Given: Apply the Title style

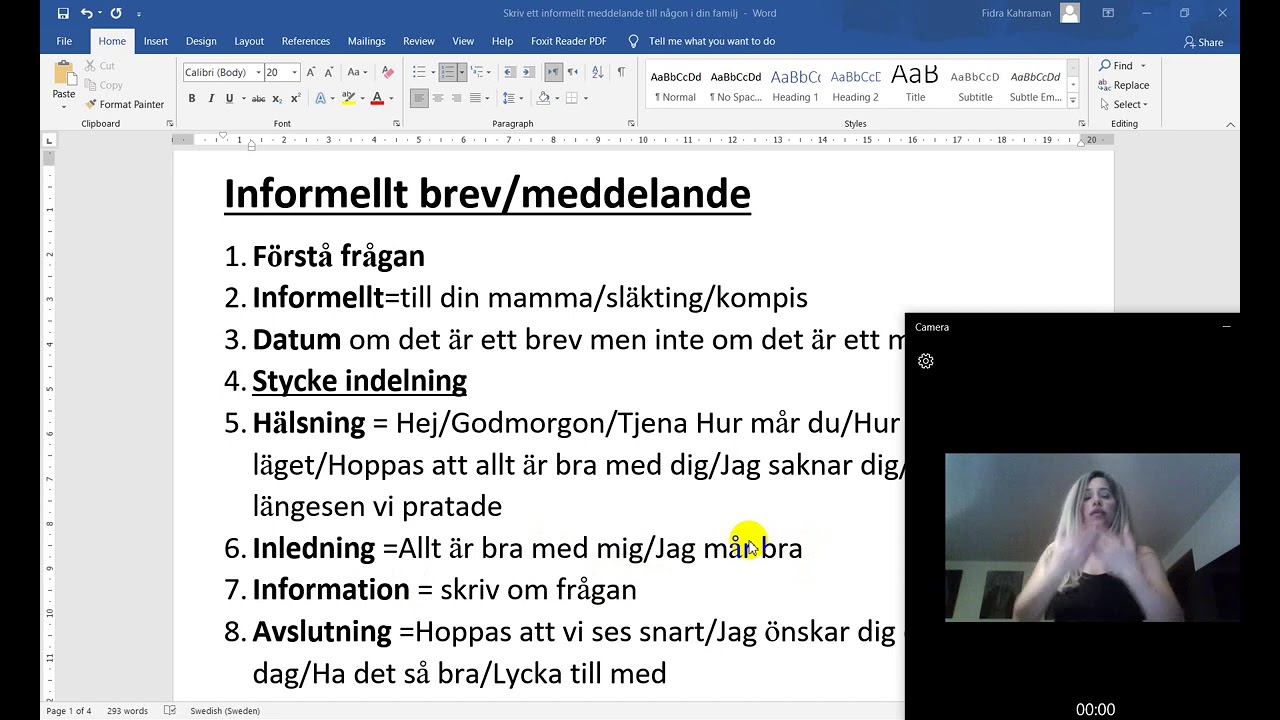Looking at the screenshot, I should [x=915, y=85].
